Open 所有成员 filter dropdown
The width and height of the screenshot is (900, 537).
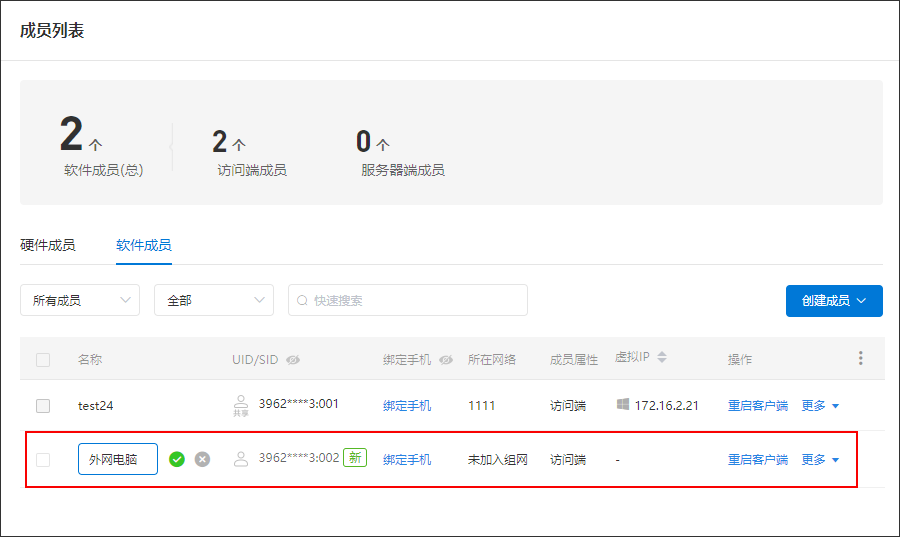80,300
